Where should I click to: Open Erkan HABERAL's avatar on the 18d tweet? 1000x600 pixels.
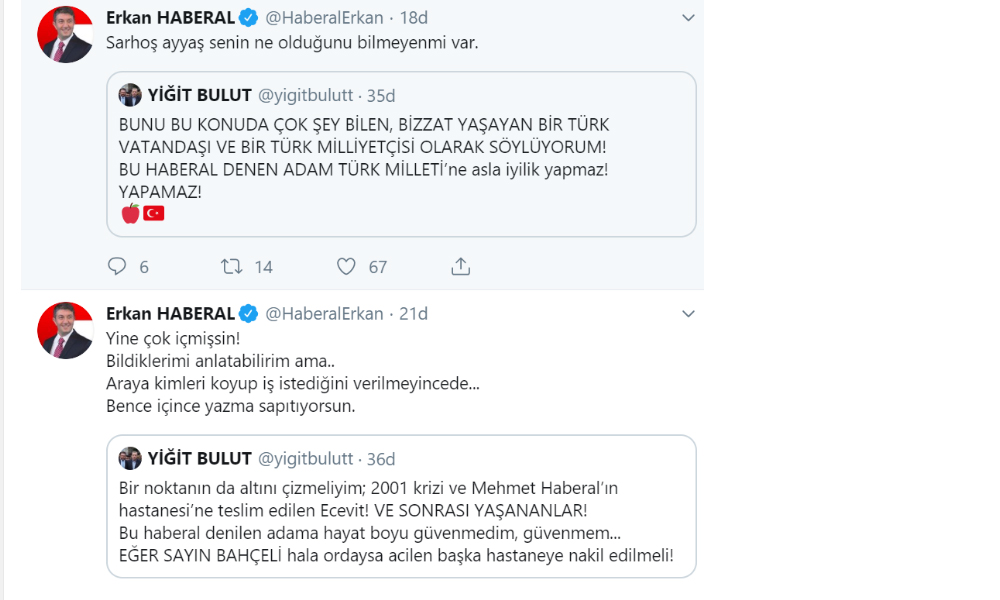tap(65, 35)
